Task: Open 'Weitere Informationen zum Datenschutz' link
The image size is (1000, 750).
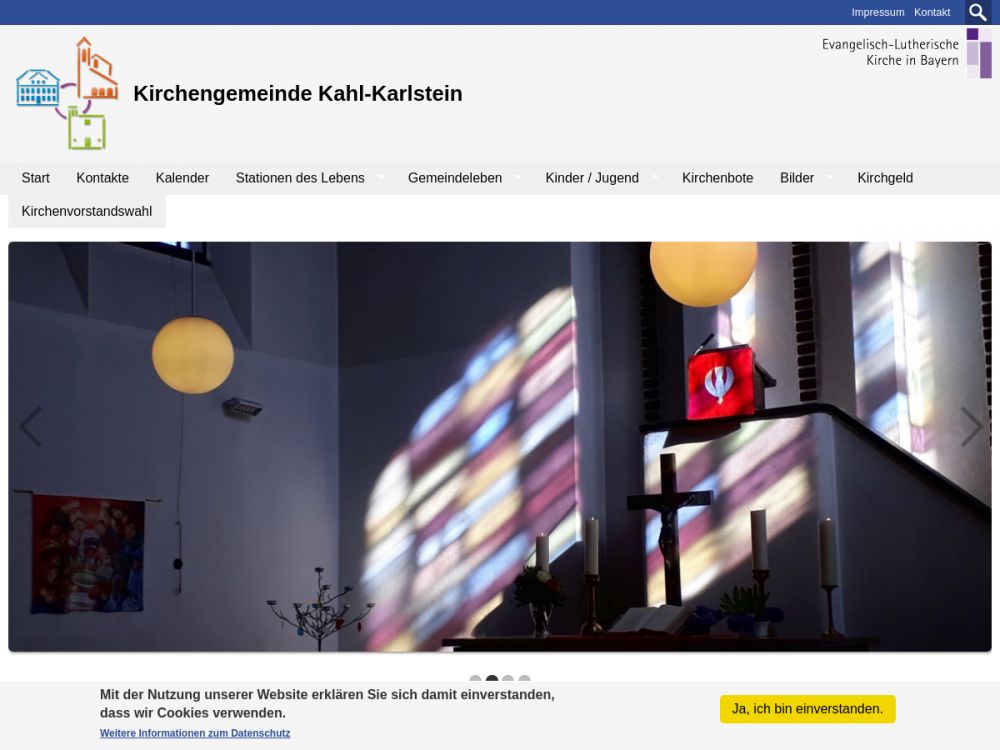Action: (195, 733)
